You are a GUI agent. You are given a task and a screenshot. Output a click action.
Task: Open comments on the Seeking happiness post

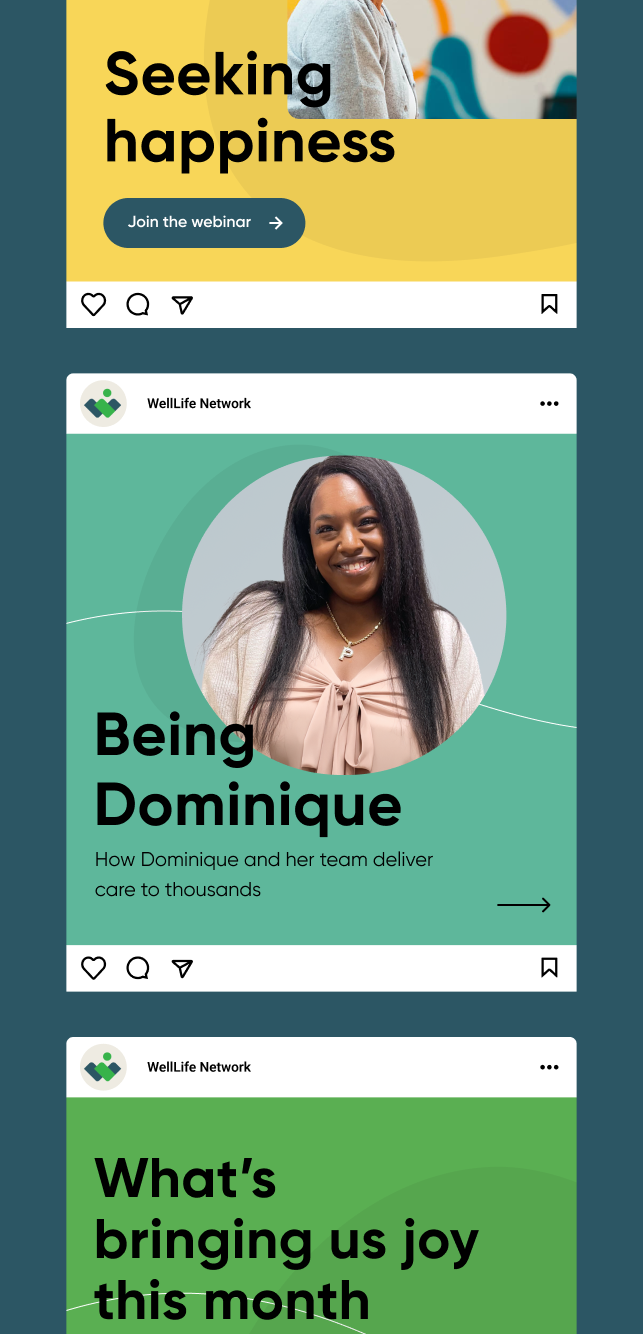coord(138,304)
